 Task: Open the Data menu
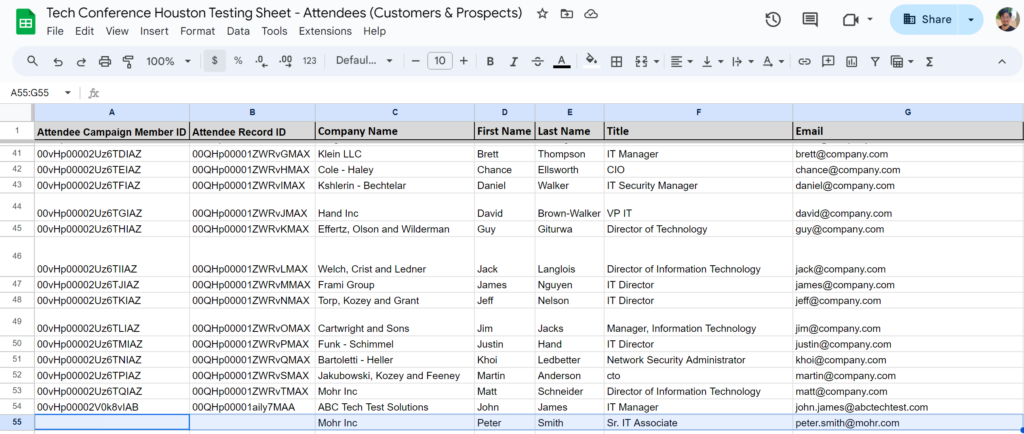[238, 31]
